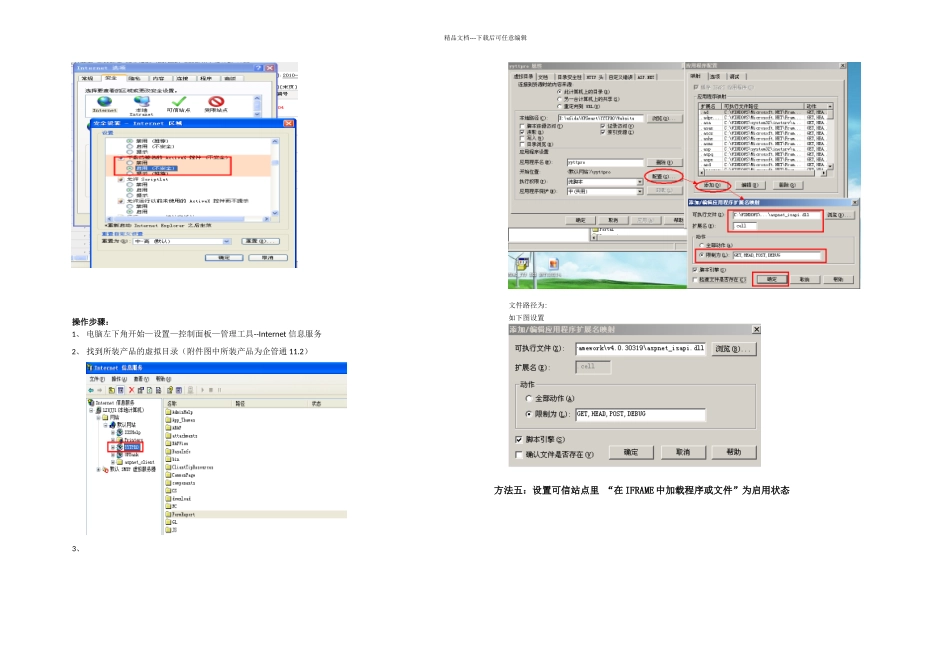Toggle the '目录浏览' checkbox in properties dialog

point(522,144)
